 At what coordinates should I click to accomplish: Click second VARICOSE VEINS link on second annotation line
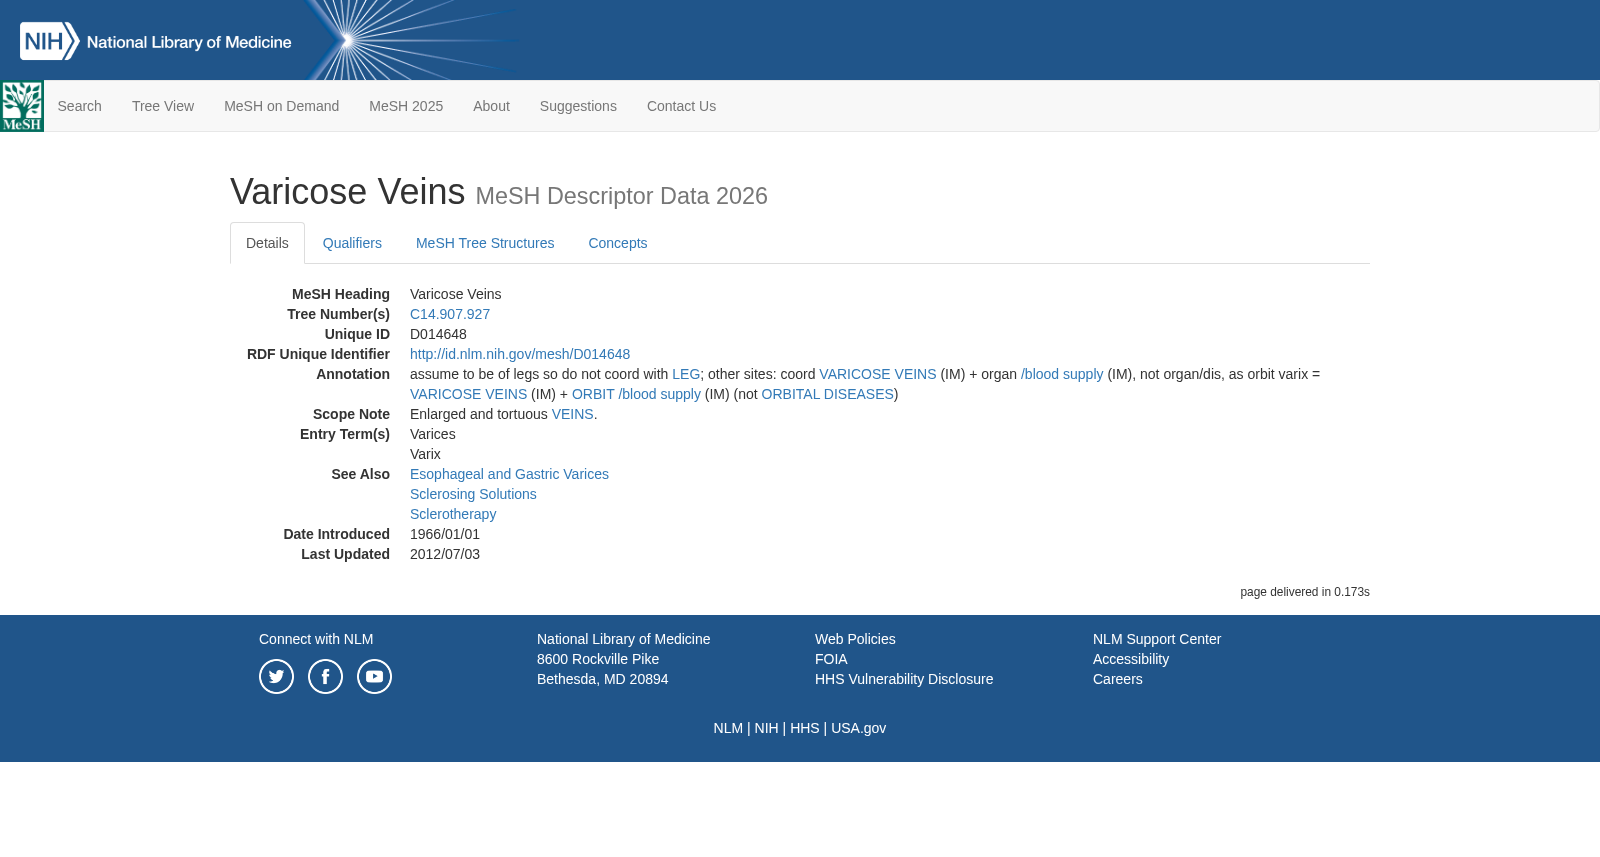(468, 394)
